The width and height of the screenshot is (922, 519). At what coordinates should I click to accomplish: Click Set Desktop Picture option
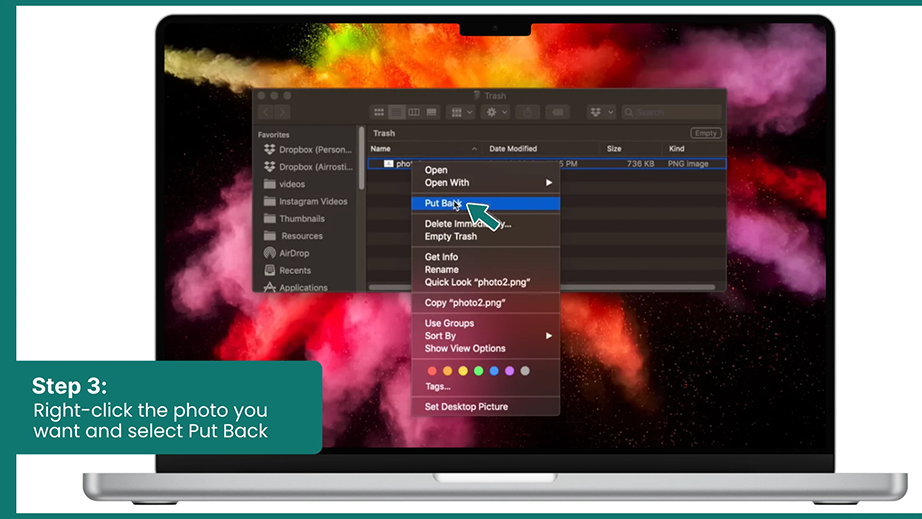(x=486, y=407)
